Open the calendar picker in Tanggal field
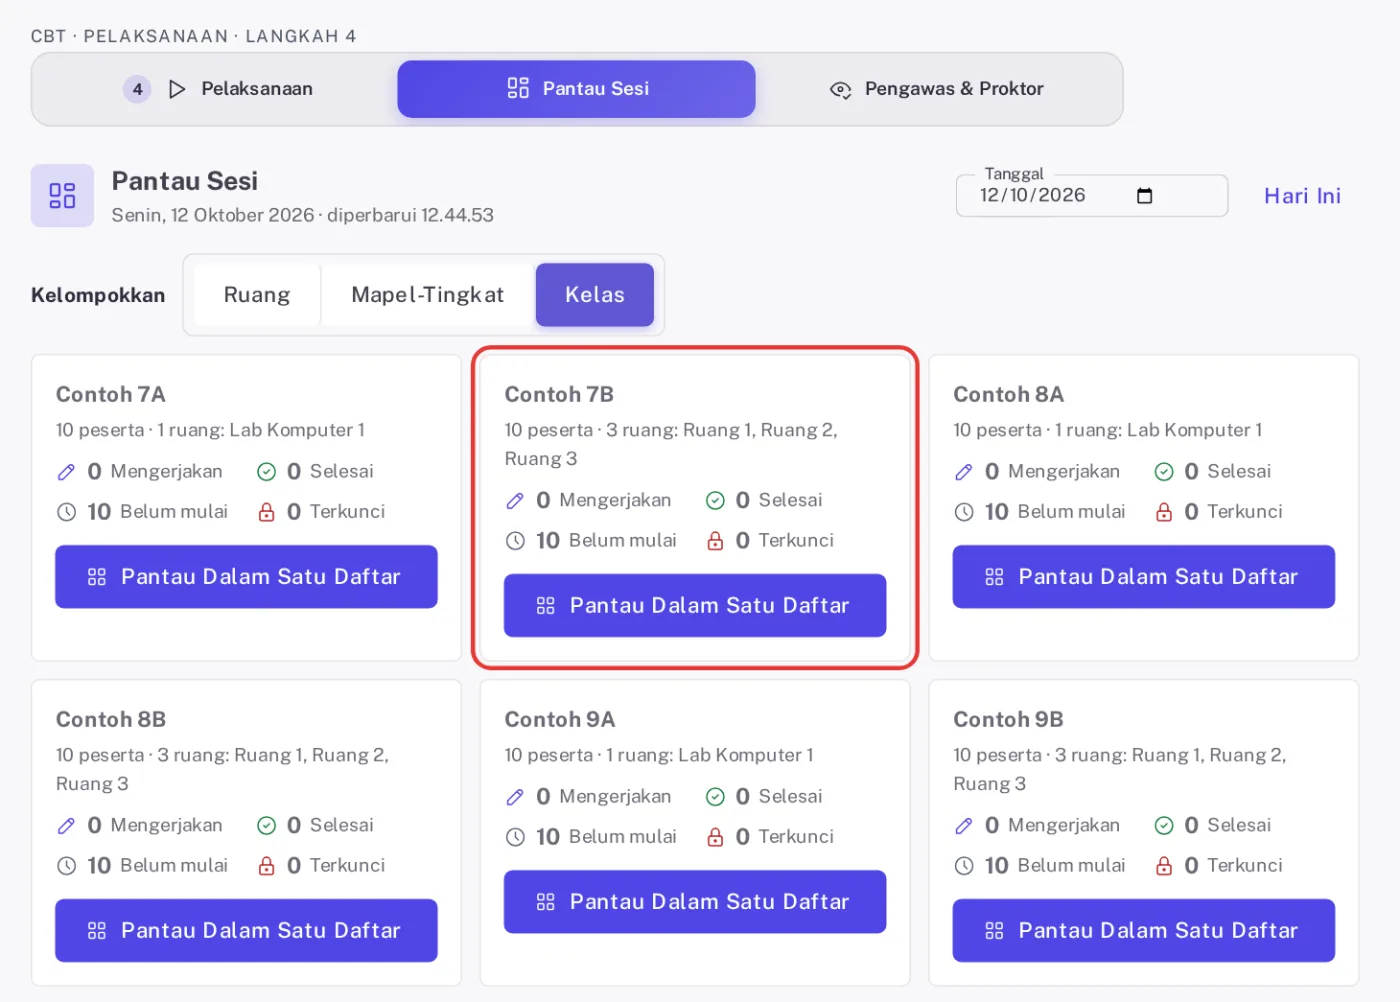Screen dimensions: 1400x1002 [1145, 196]
